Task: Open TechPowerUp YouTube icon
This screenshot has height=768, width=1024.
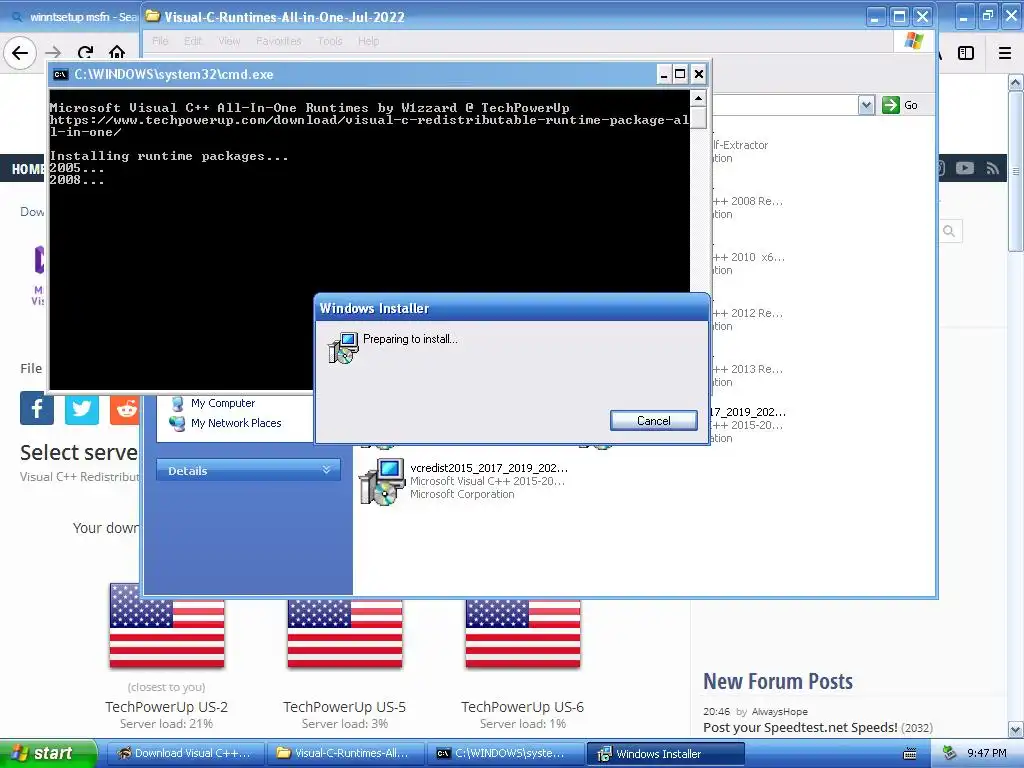Action: pyautogui.click(x=965, y=168)
